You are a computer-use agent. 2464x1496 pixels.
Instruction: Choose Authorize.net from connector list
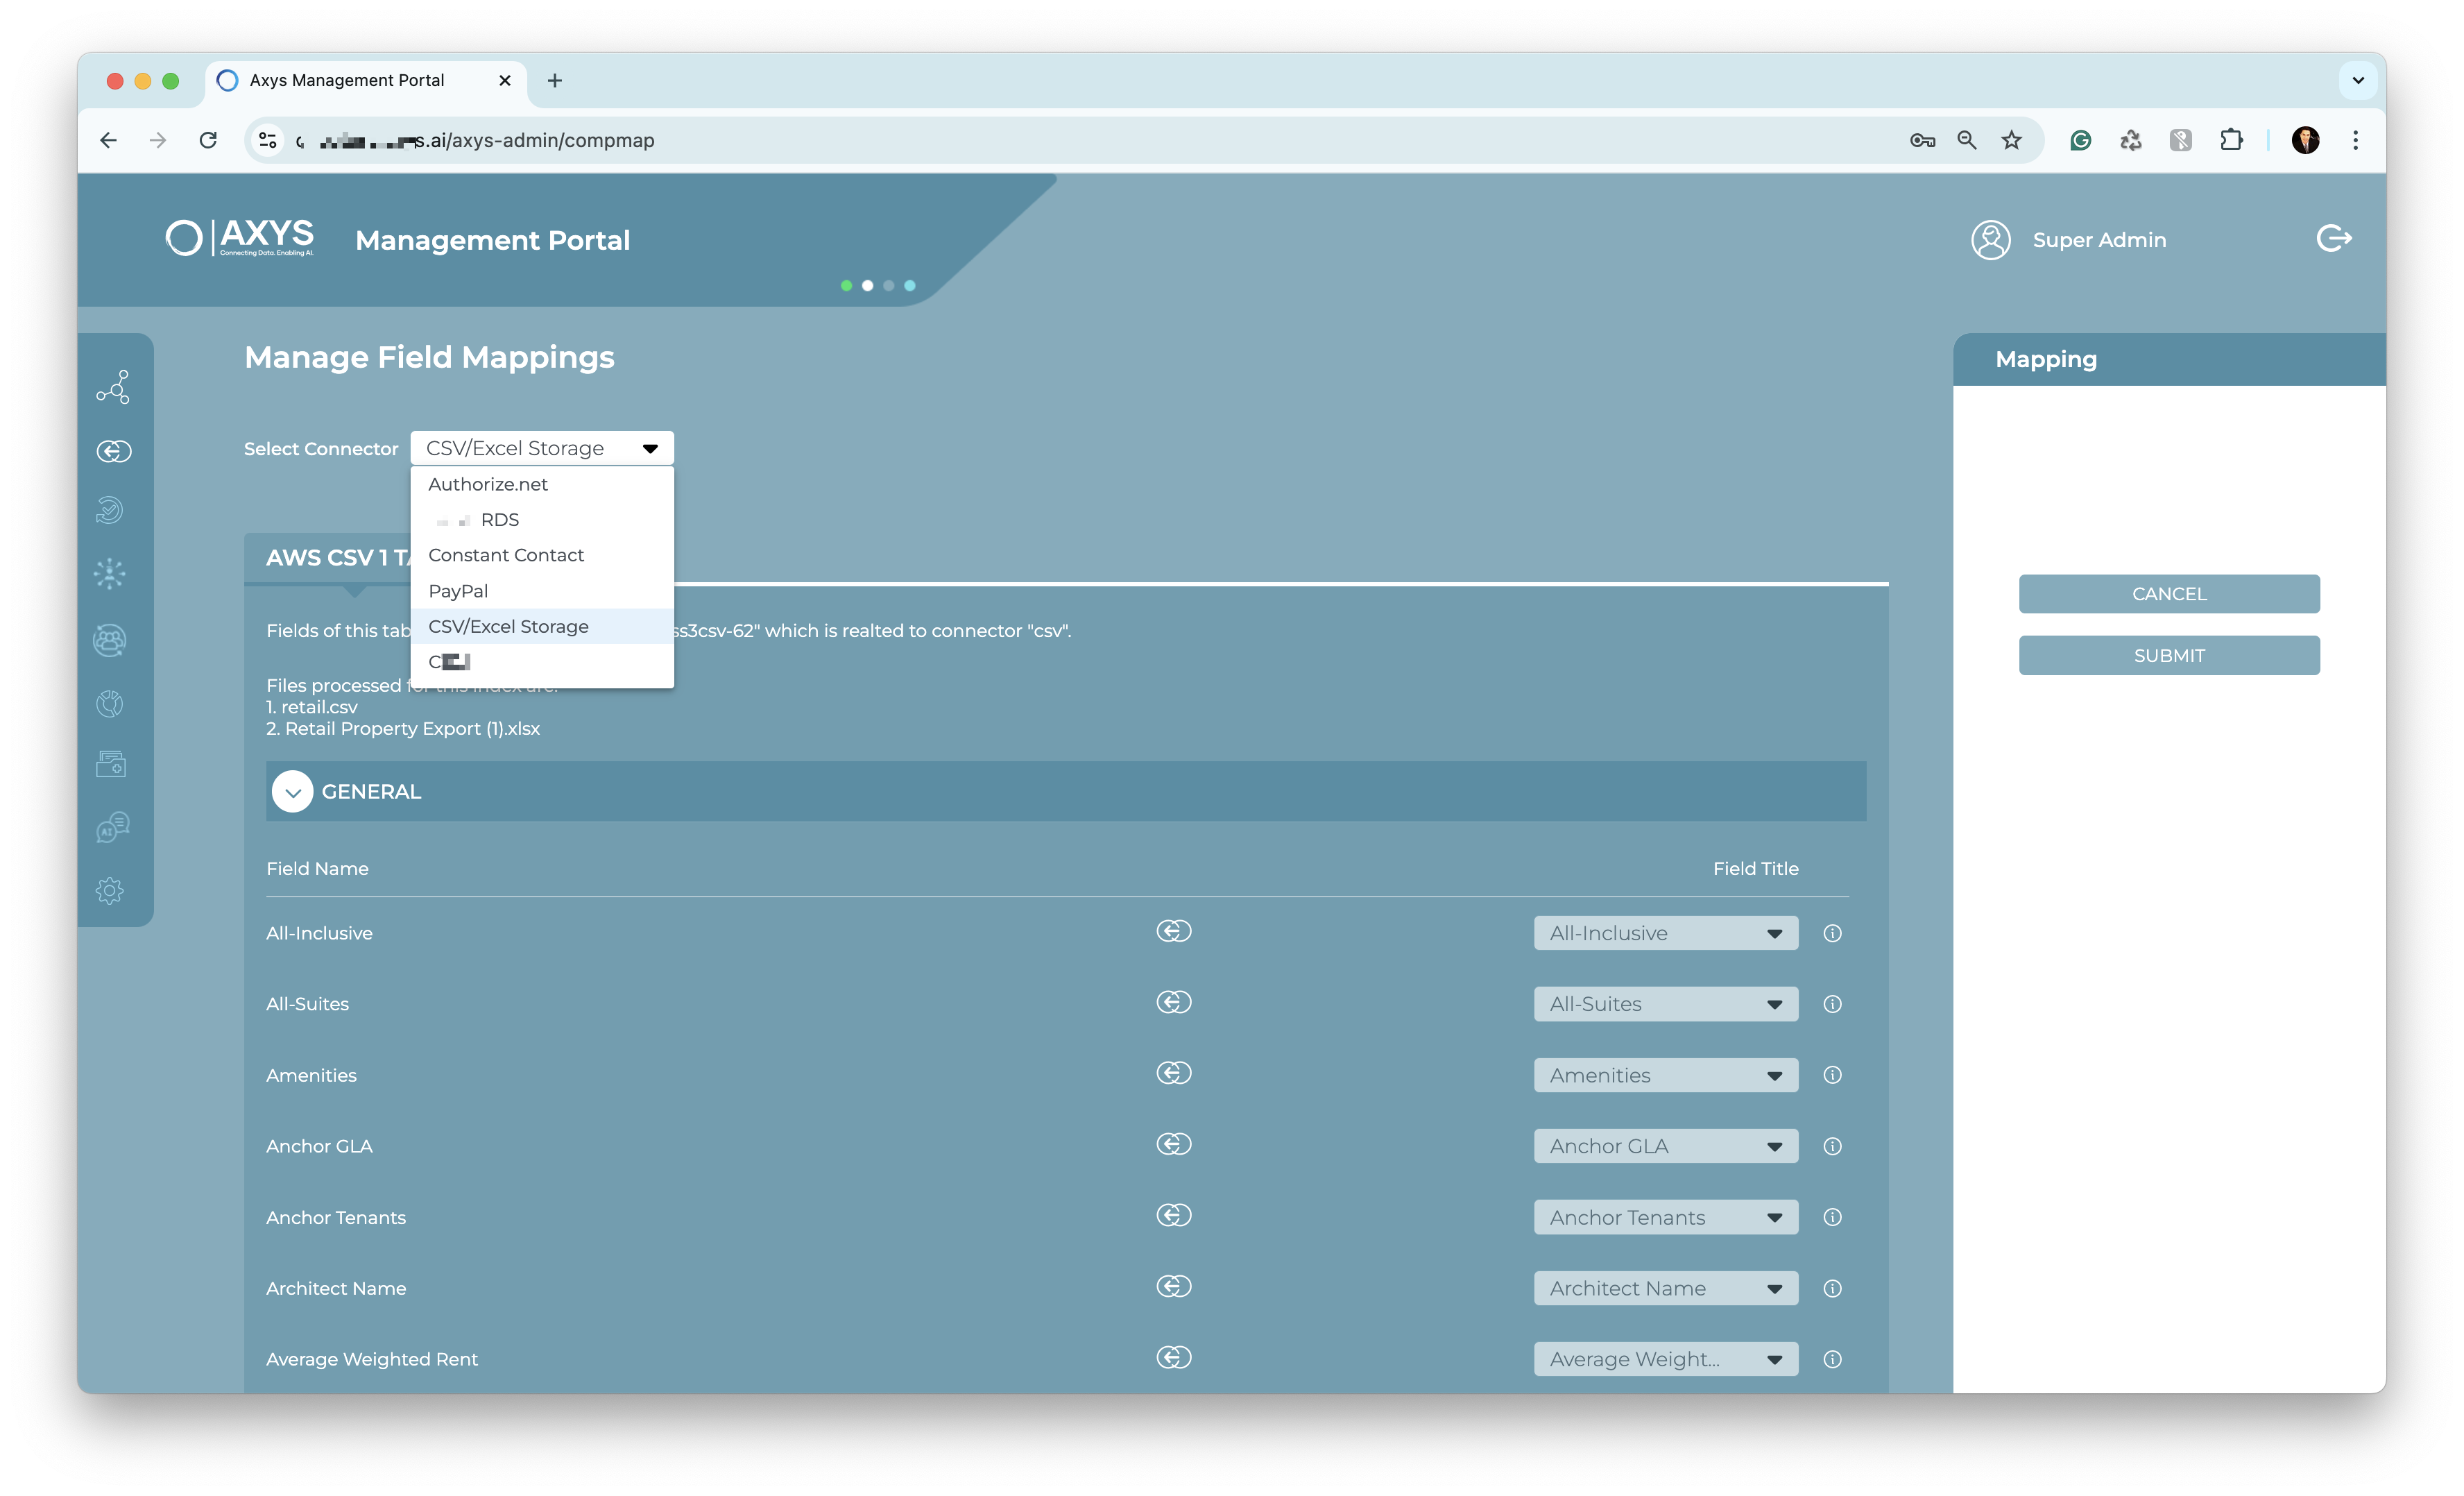[x=488, y=484]
